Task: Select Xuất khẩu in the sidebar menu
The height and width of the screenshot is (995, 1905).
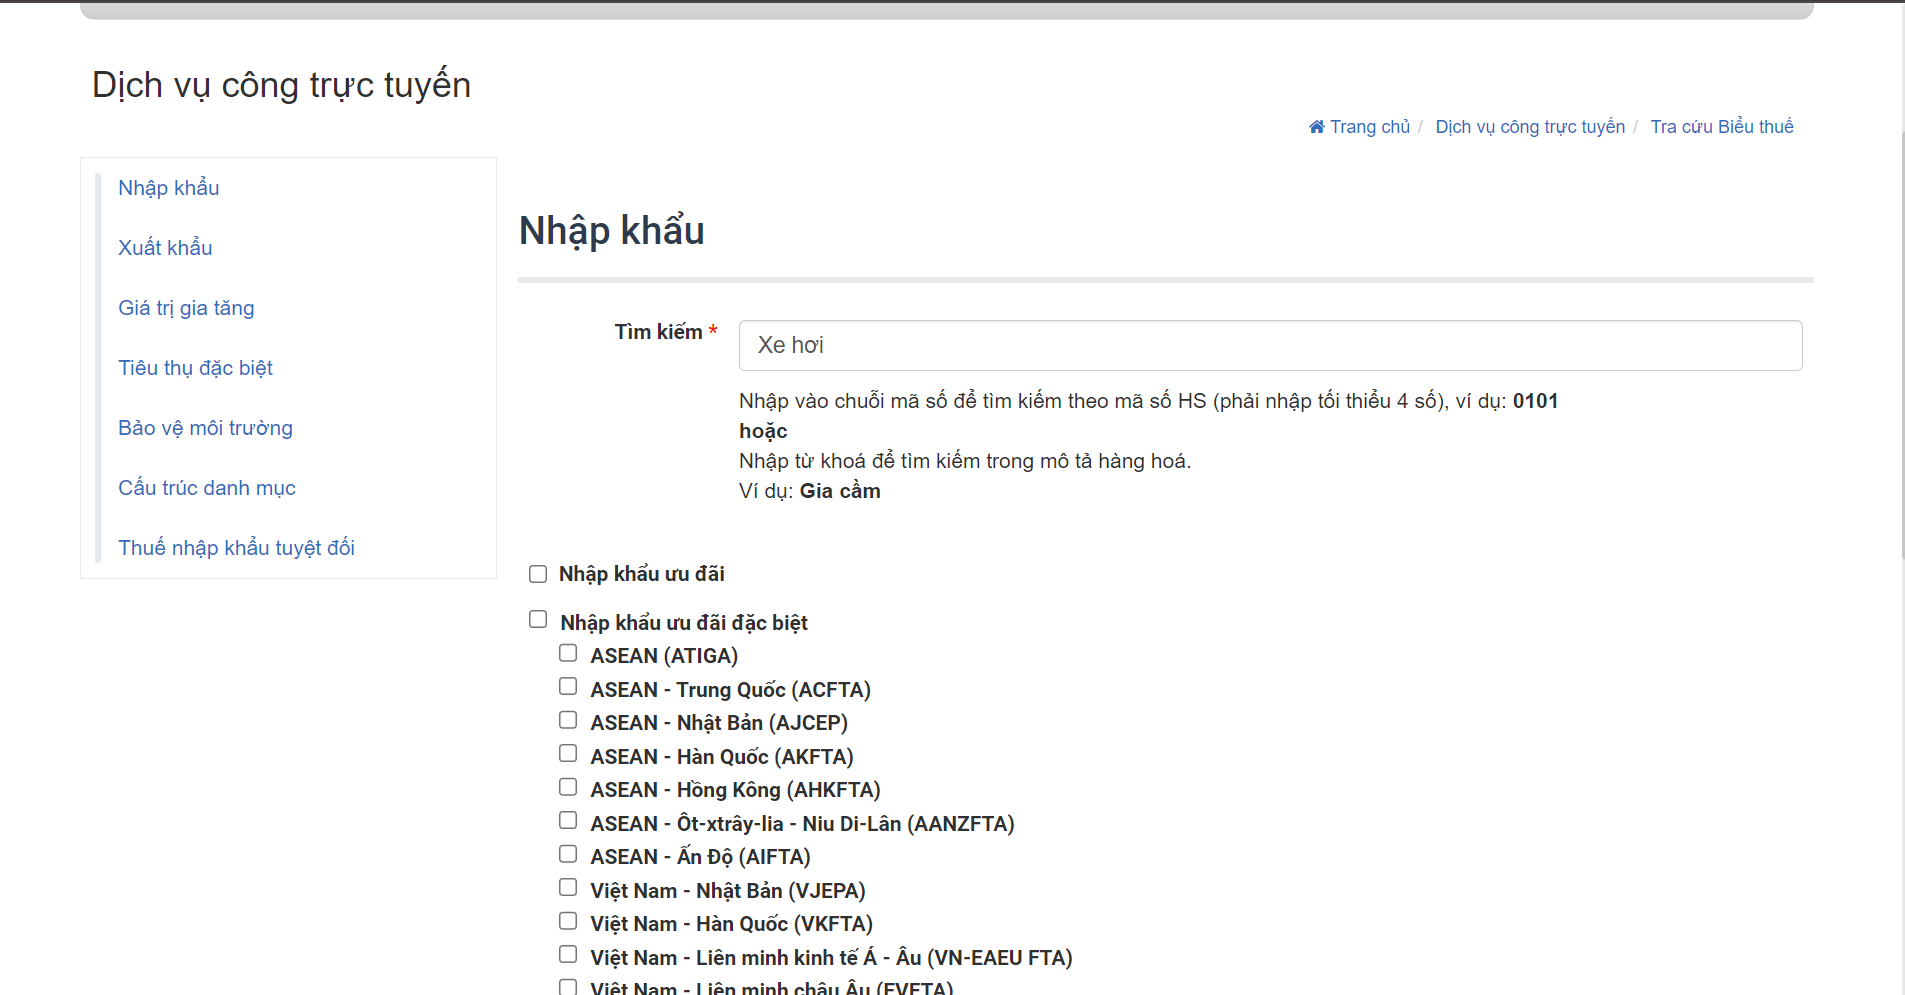Action: (x=165, y=248)
